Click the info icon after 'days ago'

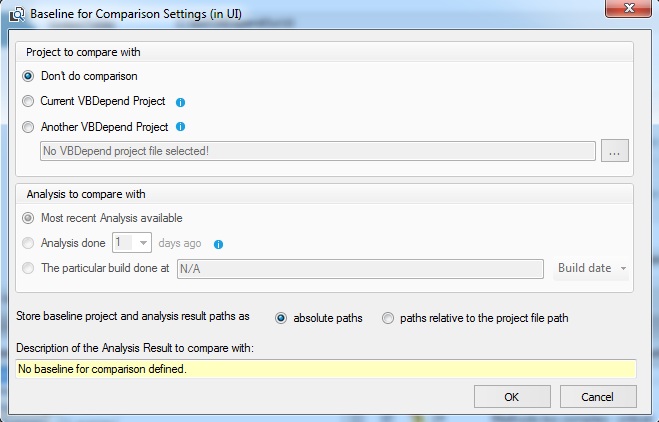[x=218, y=243]
